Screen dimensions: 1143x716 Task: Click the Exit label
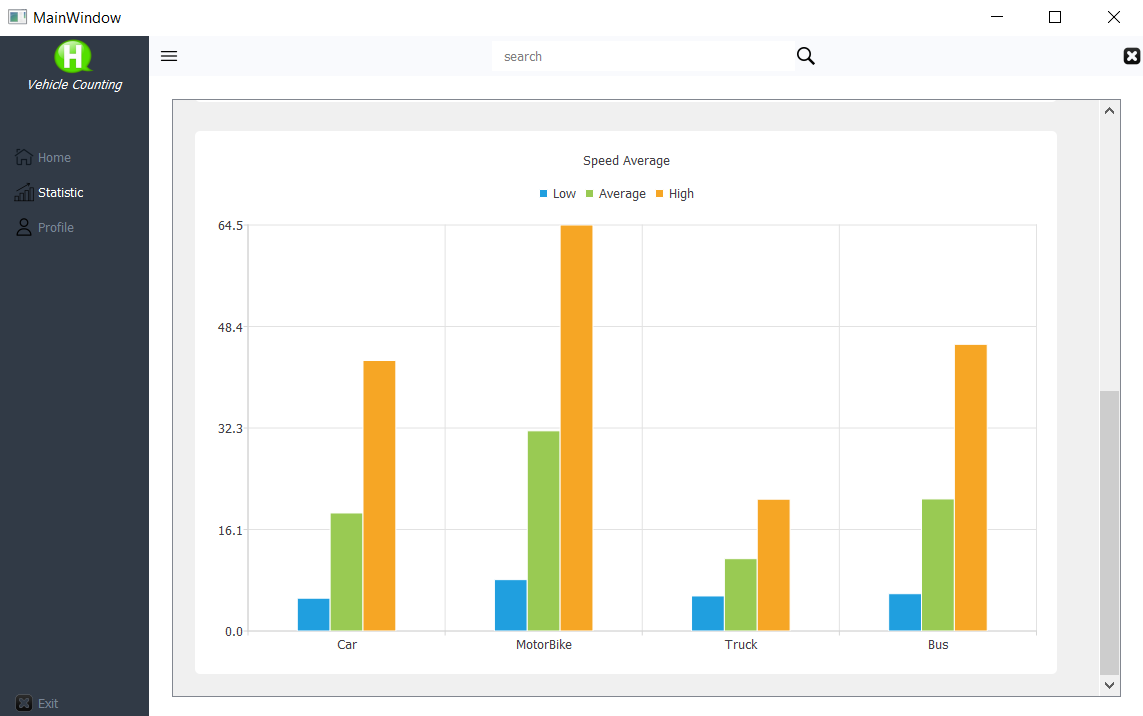pyautogui.click(x=48, y=704)
